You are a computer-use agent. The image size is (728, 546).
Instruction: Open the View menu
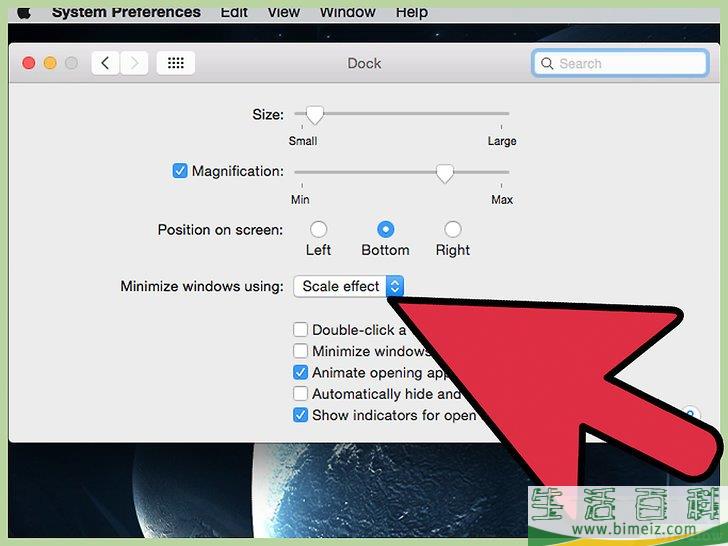coord(283,12)
